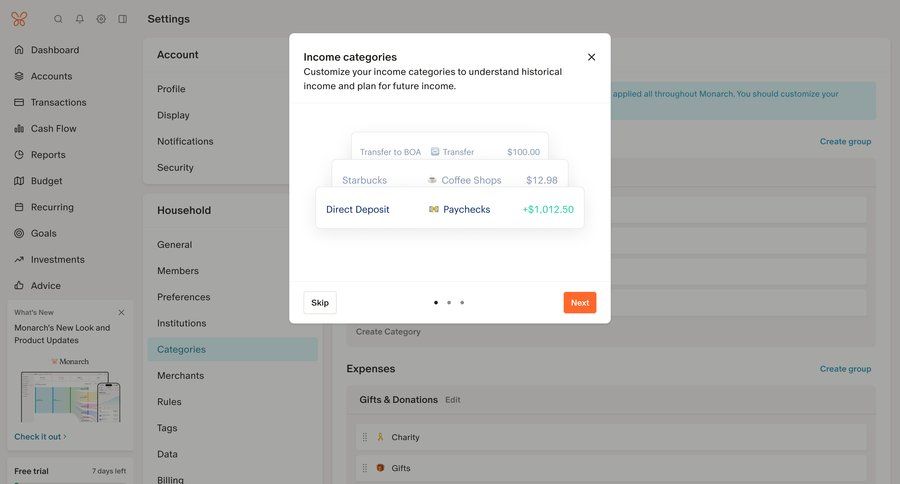Click the Direct Deposit transaction card
The width and height of the screenshot is (900, 484).
click(x=449, y=208)
